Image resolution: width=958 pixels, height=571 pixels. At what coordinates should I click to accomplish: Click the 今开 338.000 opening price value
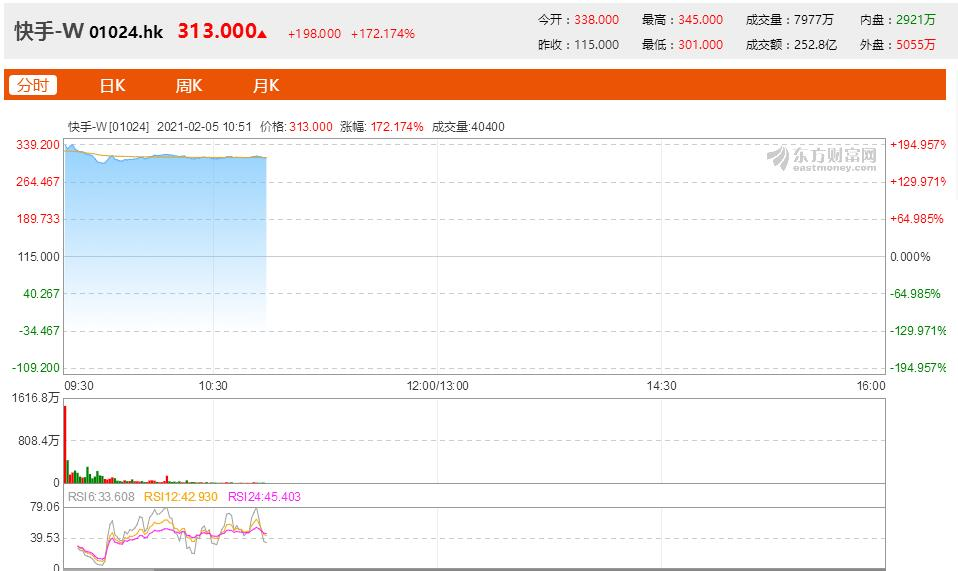tap(595, 20)
